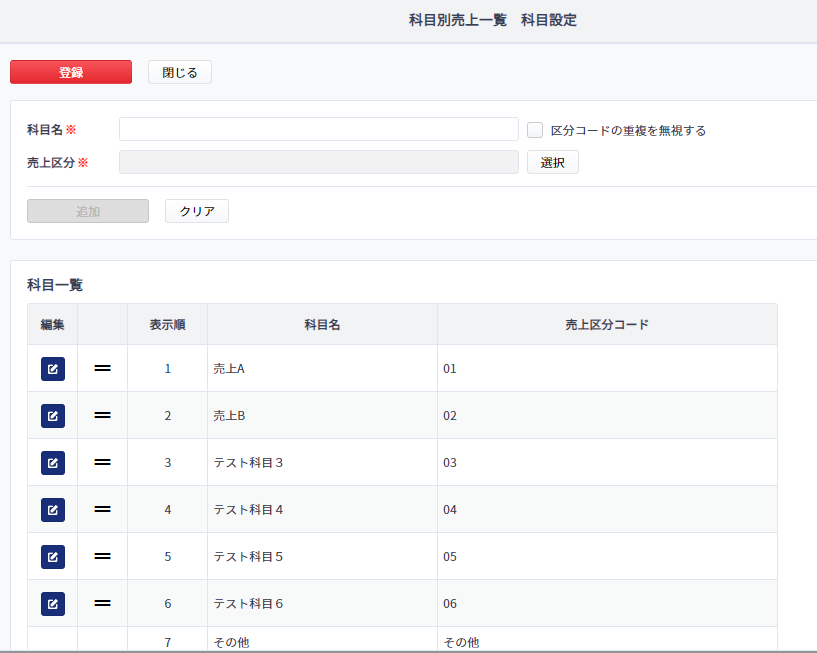The image size is (817, 653).
Task: Select the テスト科目6 name cell
Action: [322, 603]
